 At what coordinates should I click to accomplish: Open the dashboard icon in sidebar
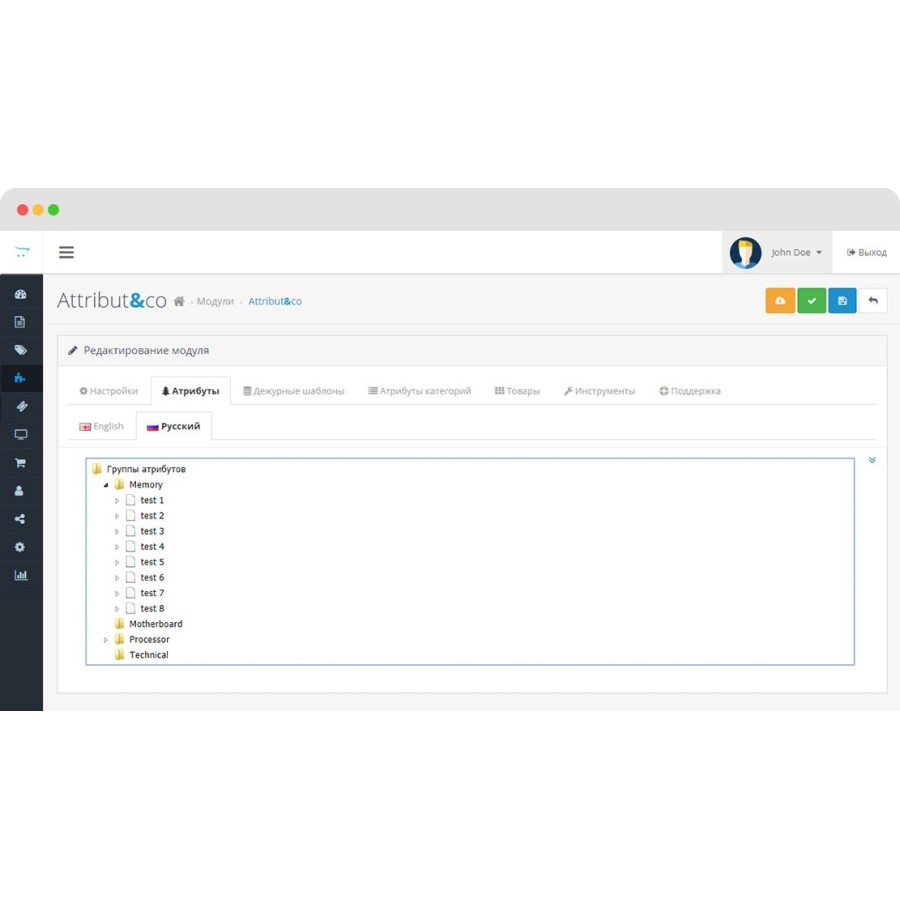click(21, 294)
